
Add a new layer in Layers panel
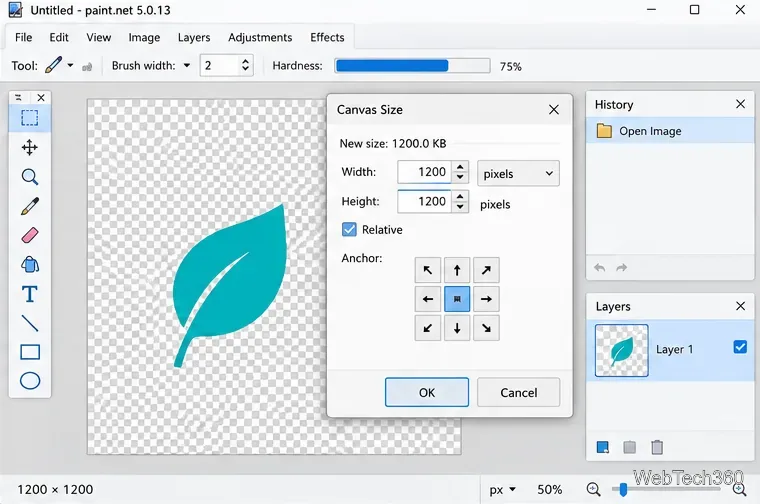(x=602, y=447)
